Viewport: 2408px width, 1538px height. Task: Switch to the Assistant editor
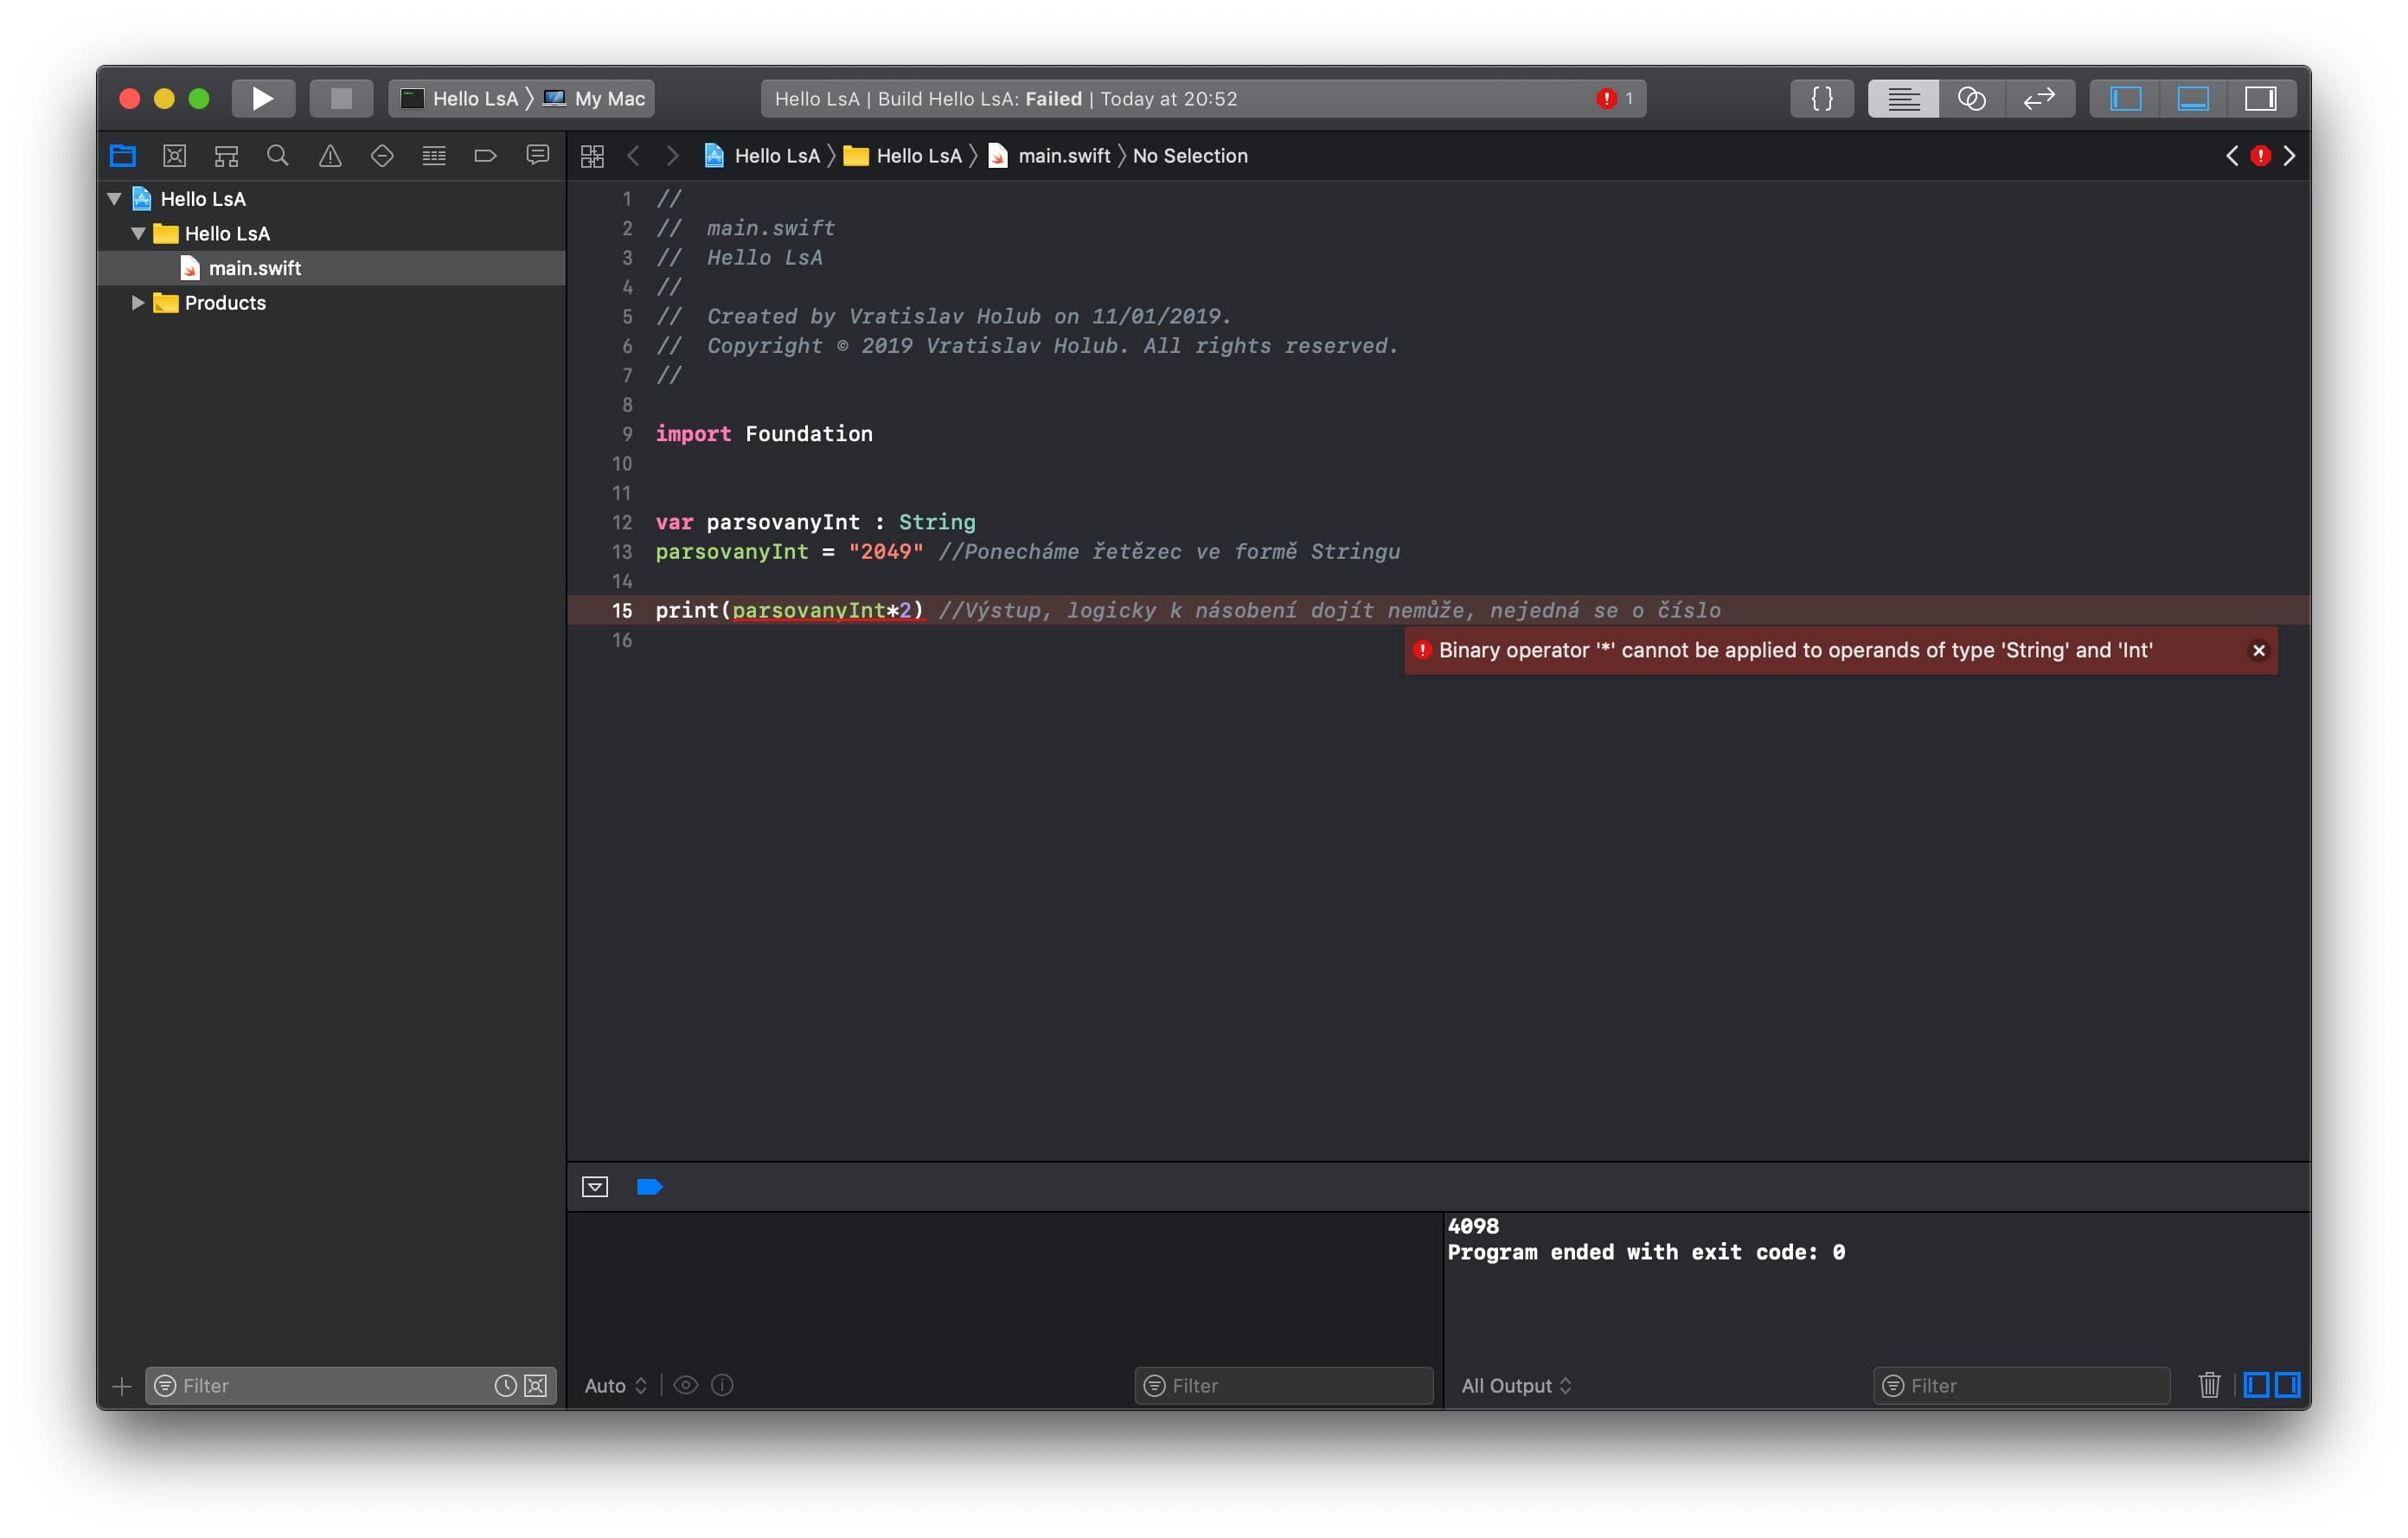pos(1971,98)
